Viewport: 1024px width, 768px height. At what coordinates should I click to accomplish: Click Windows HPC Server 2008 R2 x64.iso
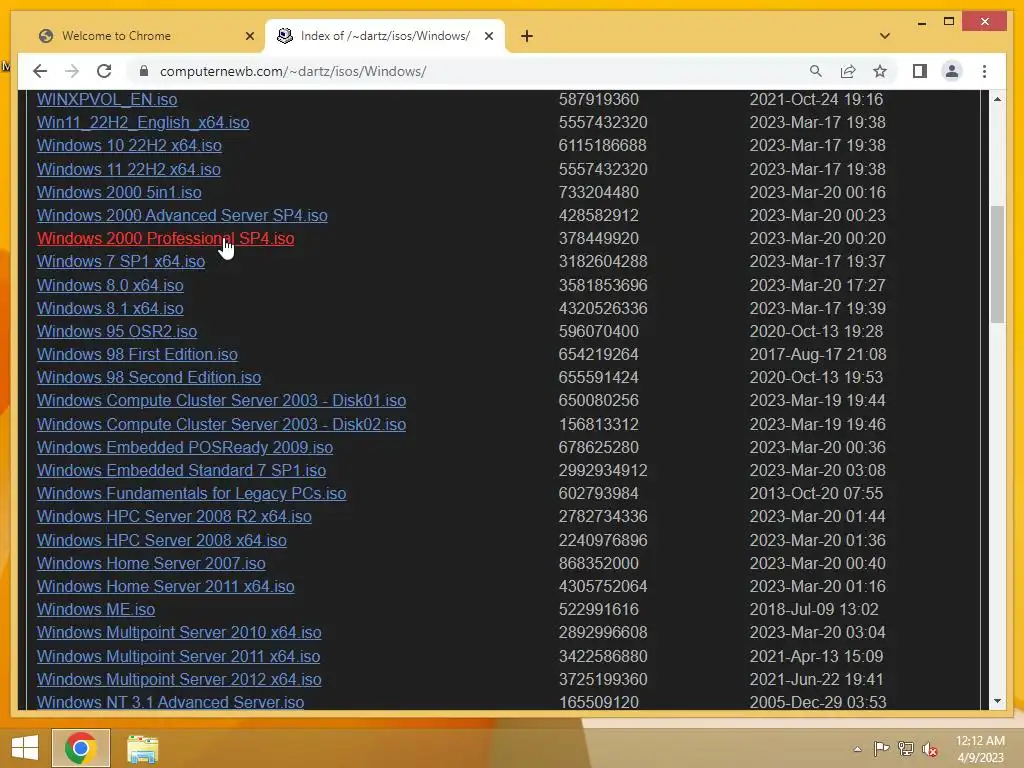coord(174,516)
